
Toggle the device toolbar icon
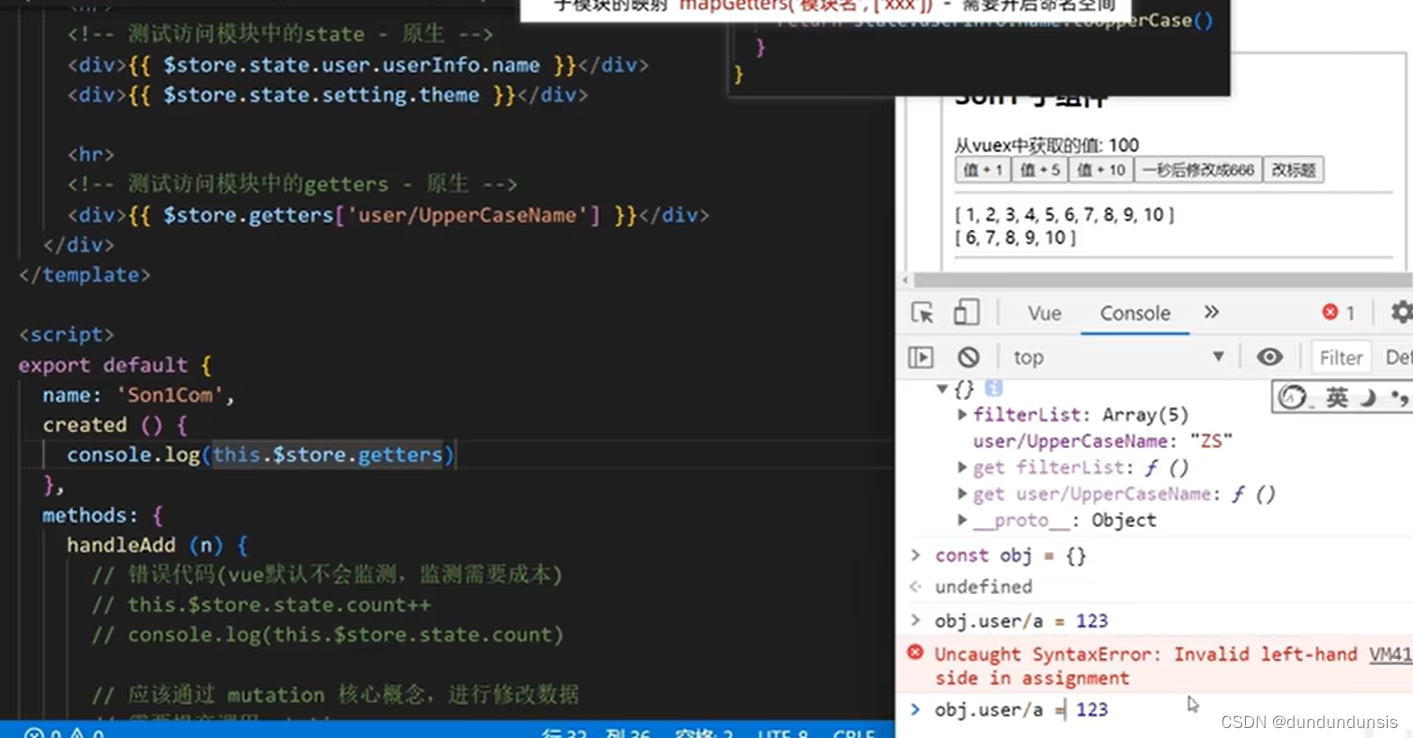(x=966, y=313)
